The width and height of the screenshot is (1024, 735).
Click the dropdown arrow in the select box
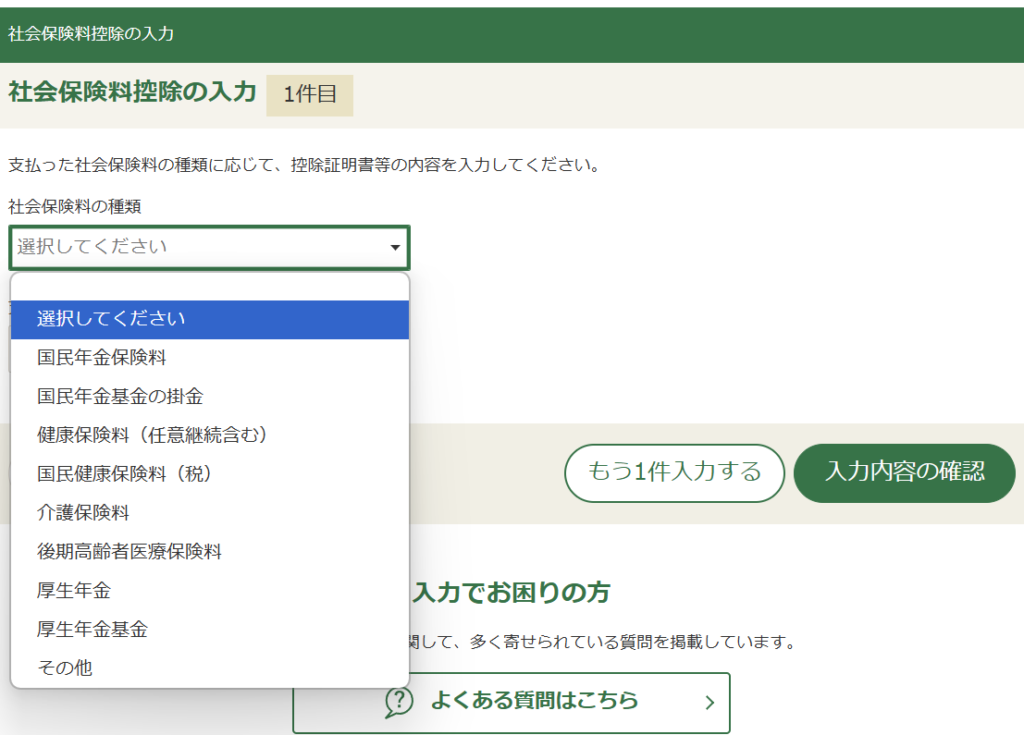coord(394,248)
